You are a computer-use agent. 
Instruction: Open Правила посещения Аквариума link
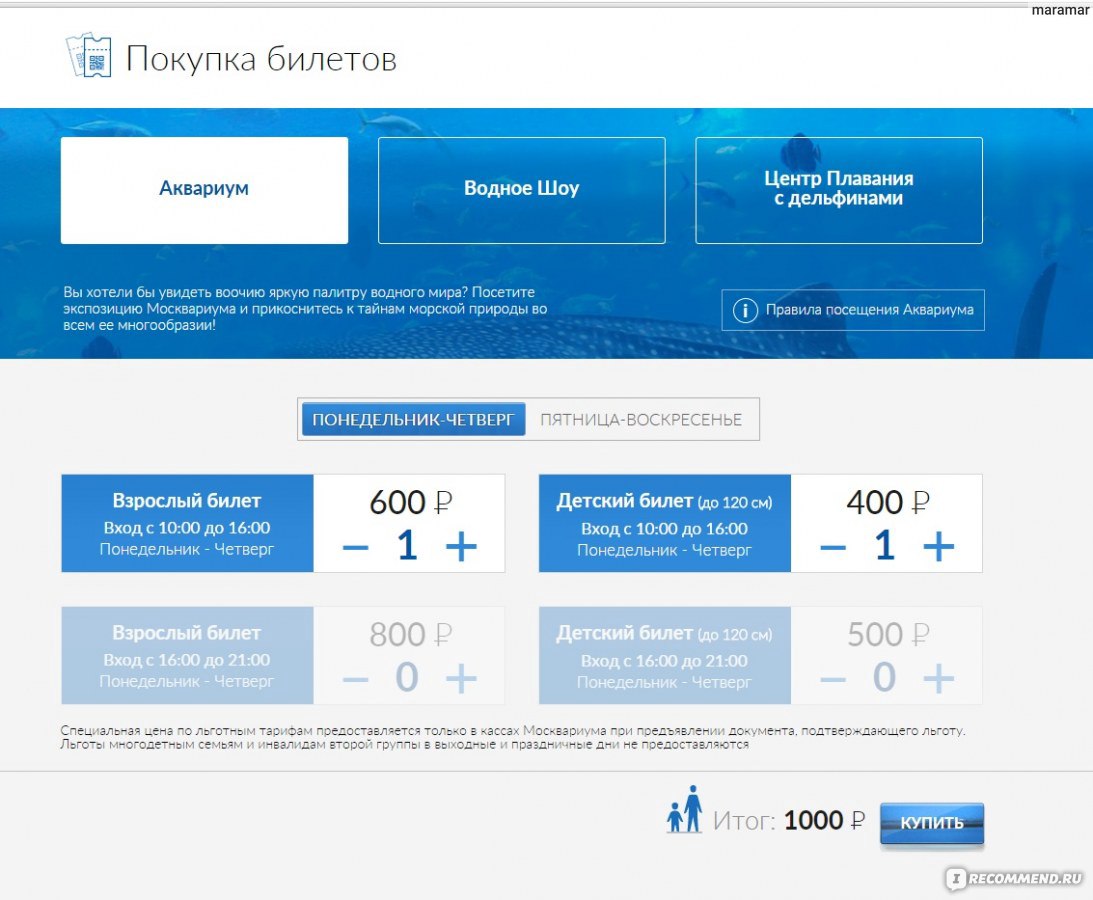click(x=868, y=310)
